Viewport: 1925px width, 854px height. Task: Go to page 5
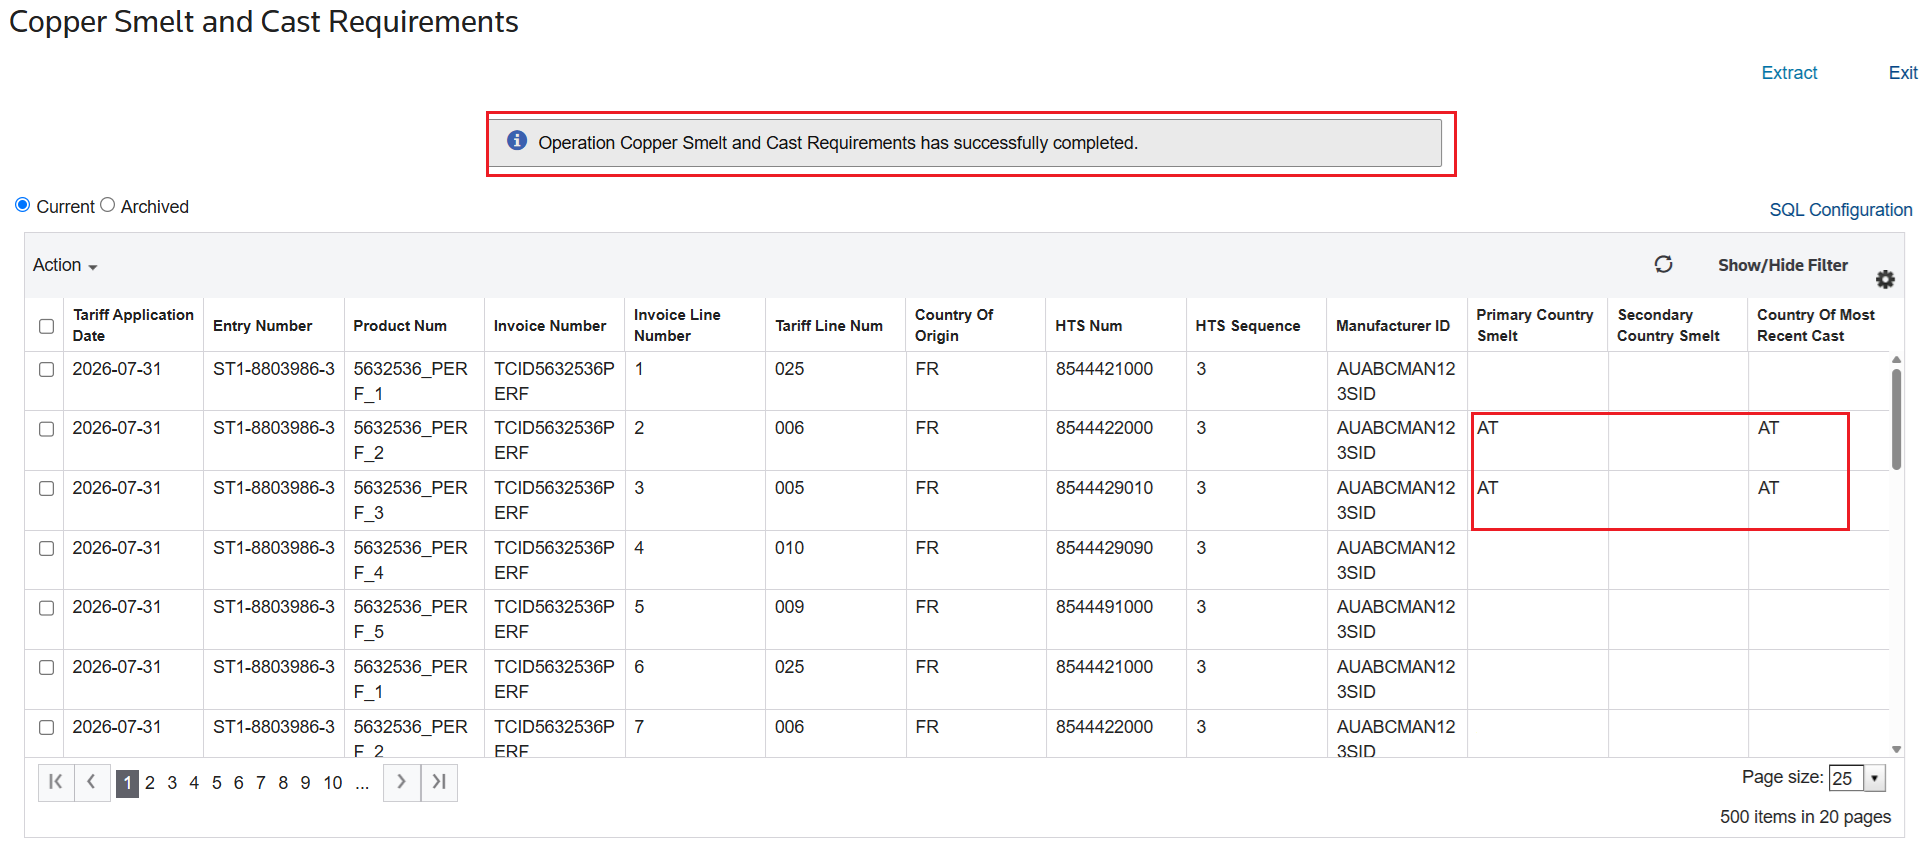pos(216,783)
